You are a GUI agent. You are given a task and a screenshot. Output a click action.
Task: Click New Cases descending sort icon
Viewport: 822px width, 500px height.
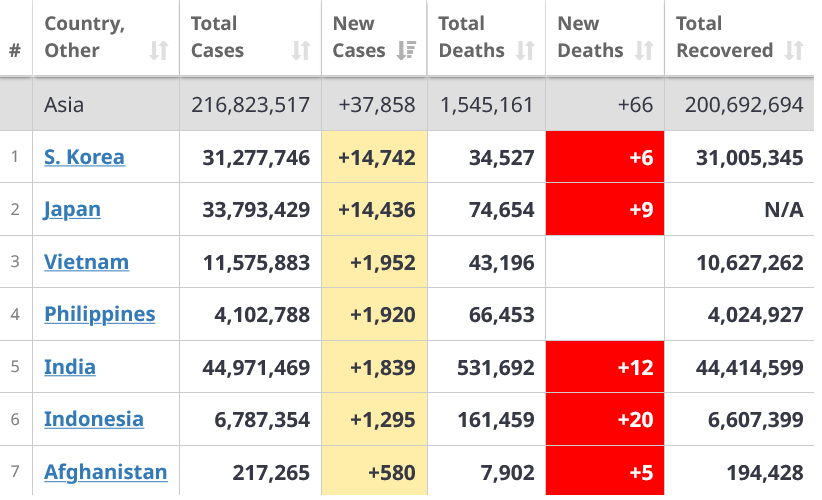tap(406, 51)
